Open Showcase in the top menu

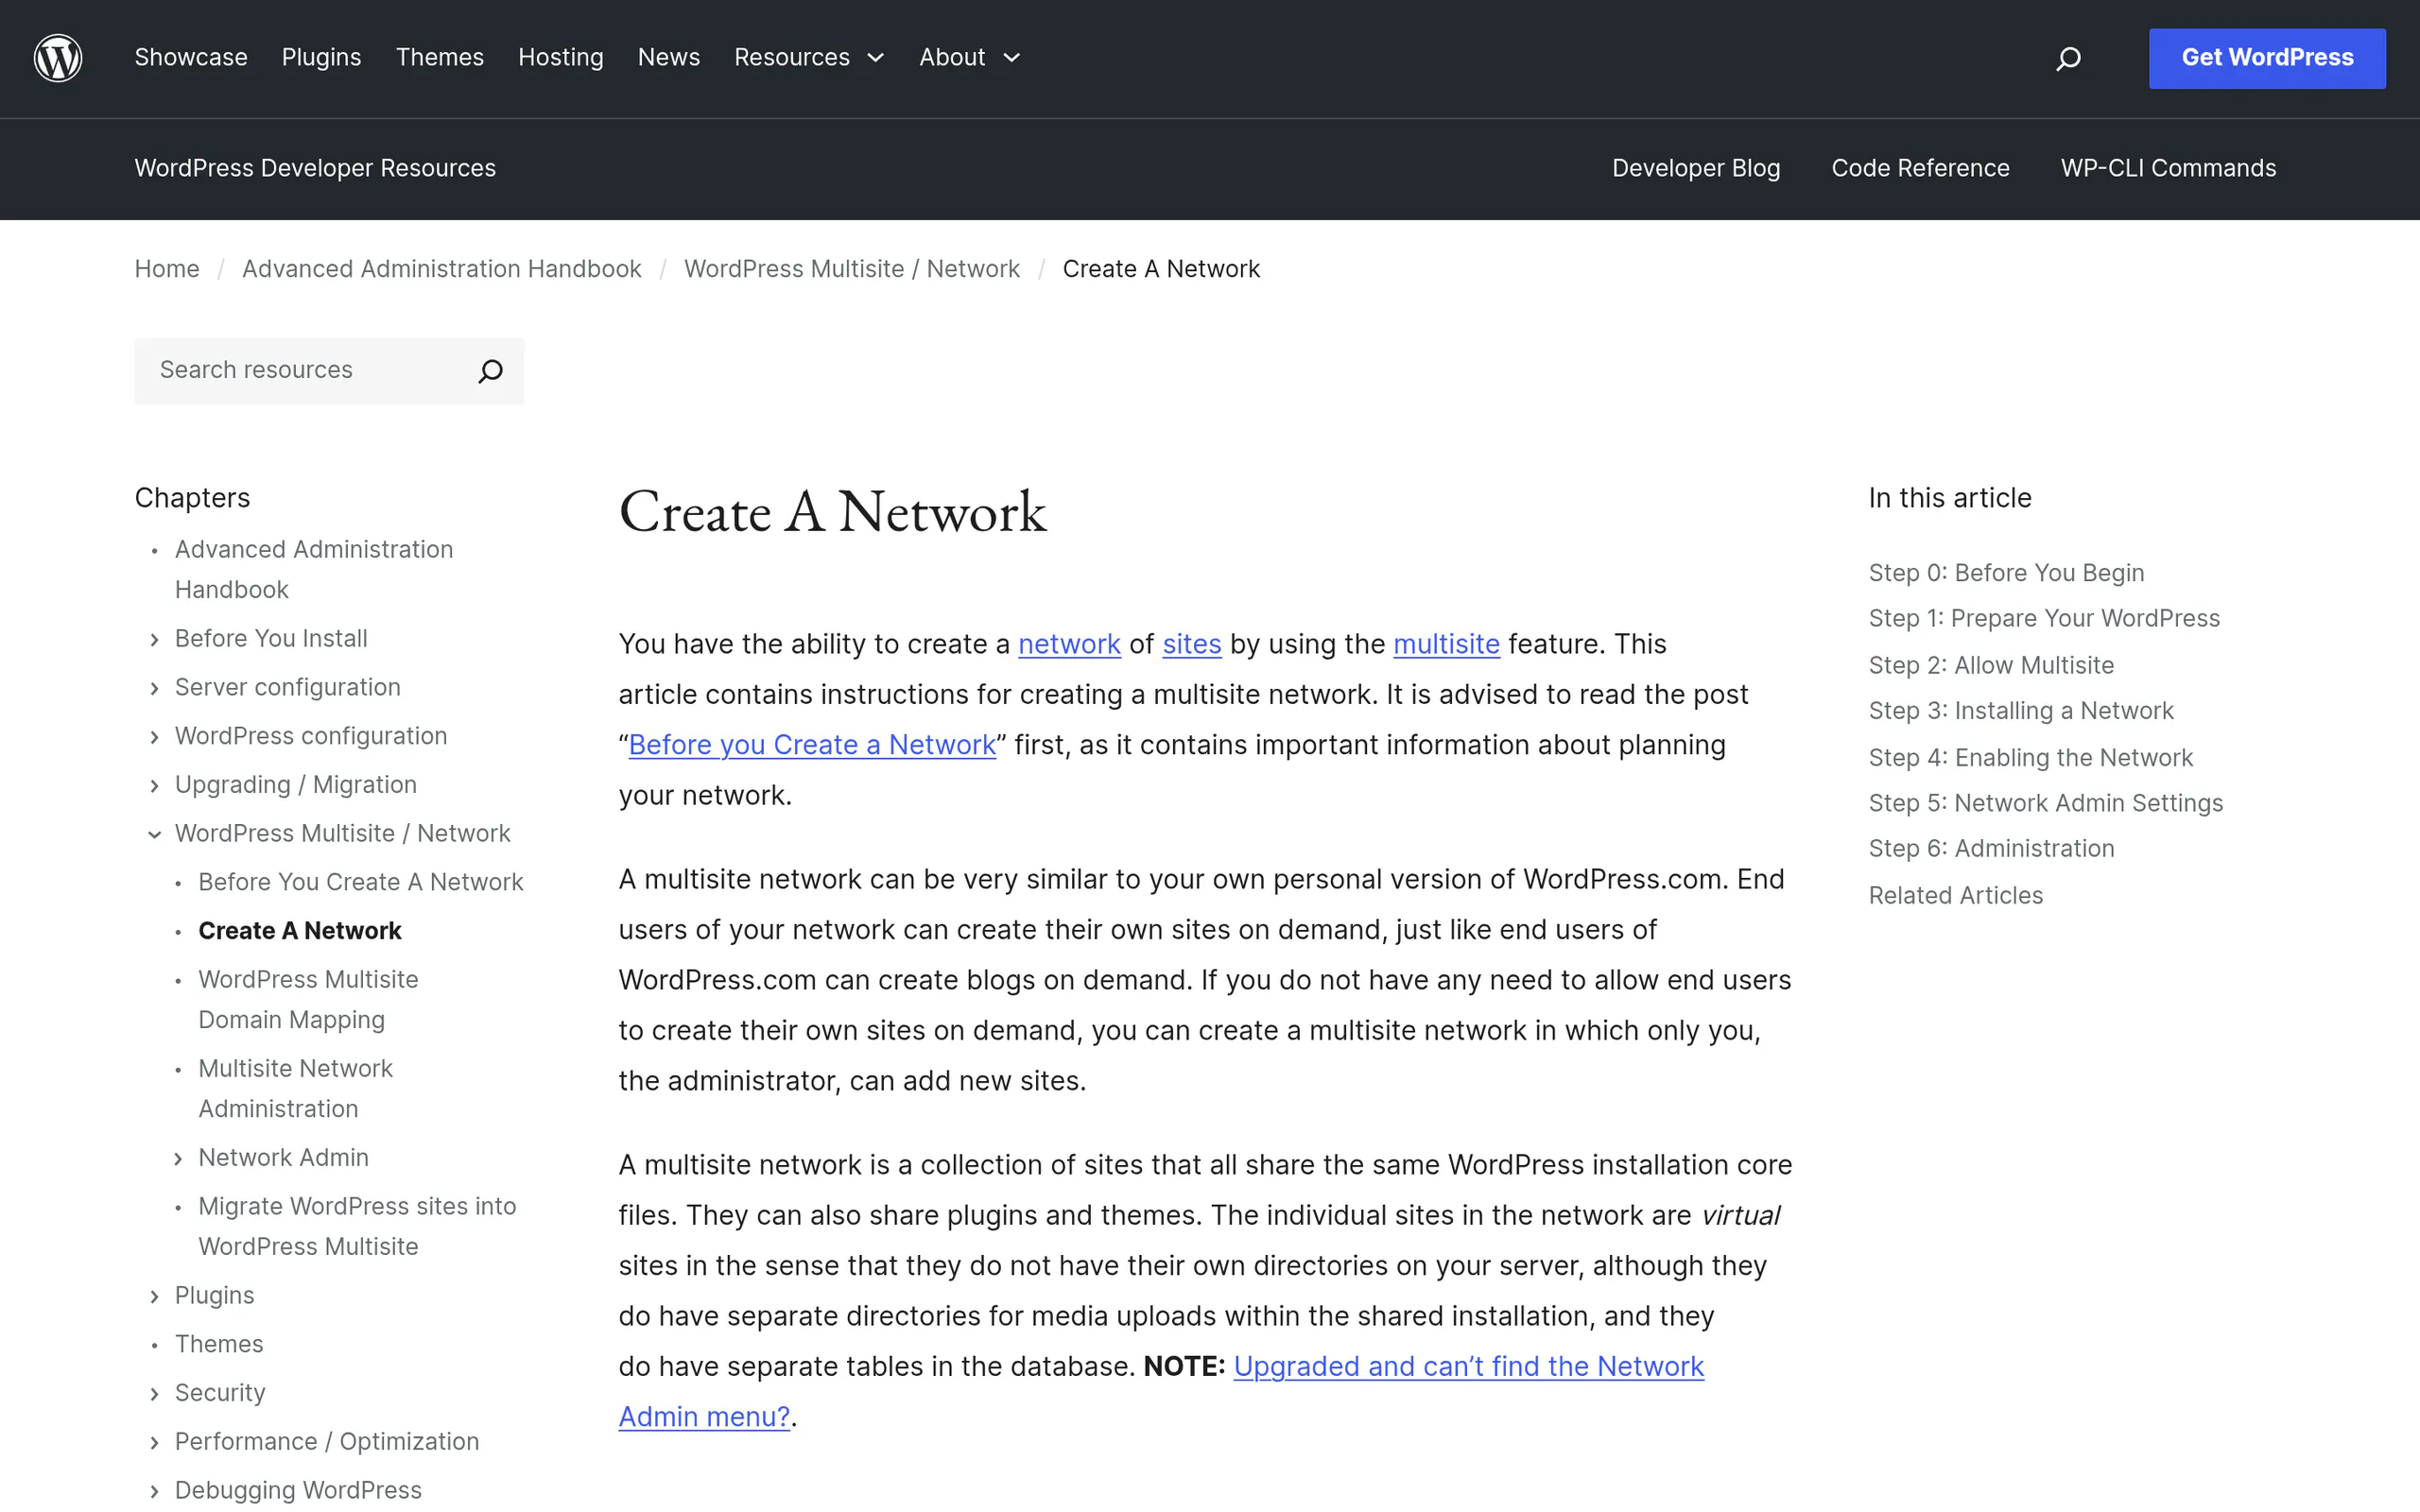(x=191, y=57)
